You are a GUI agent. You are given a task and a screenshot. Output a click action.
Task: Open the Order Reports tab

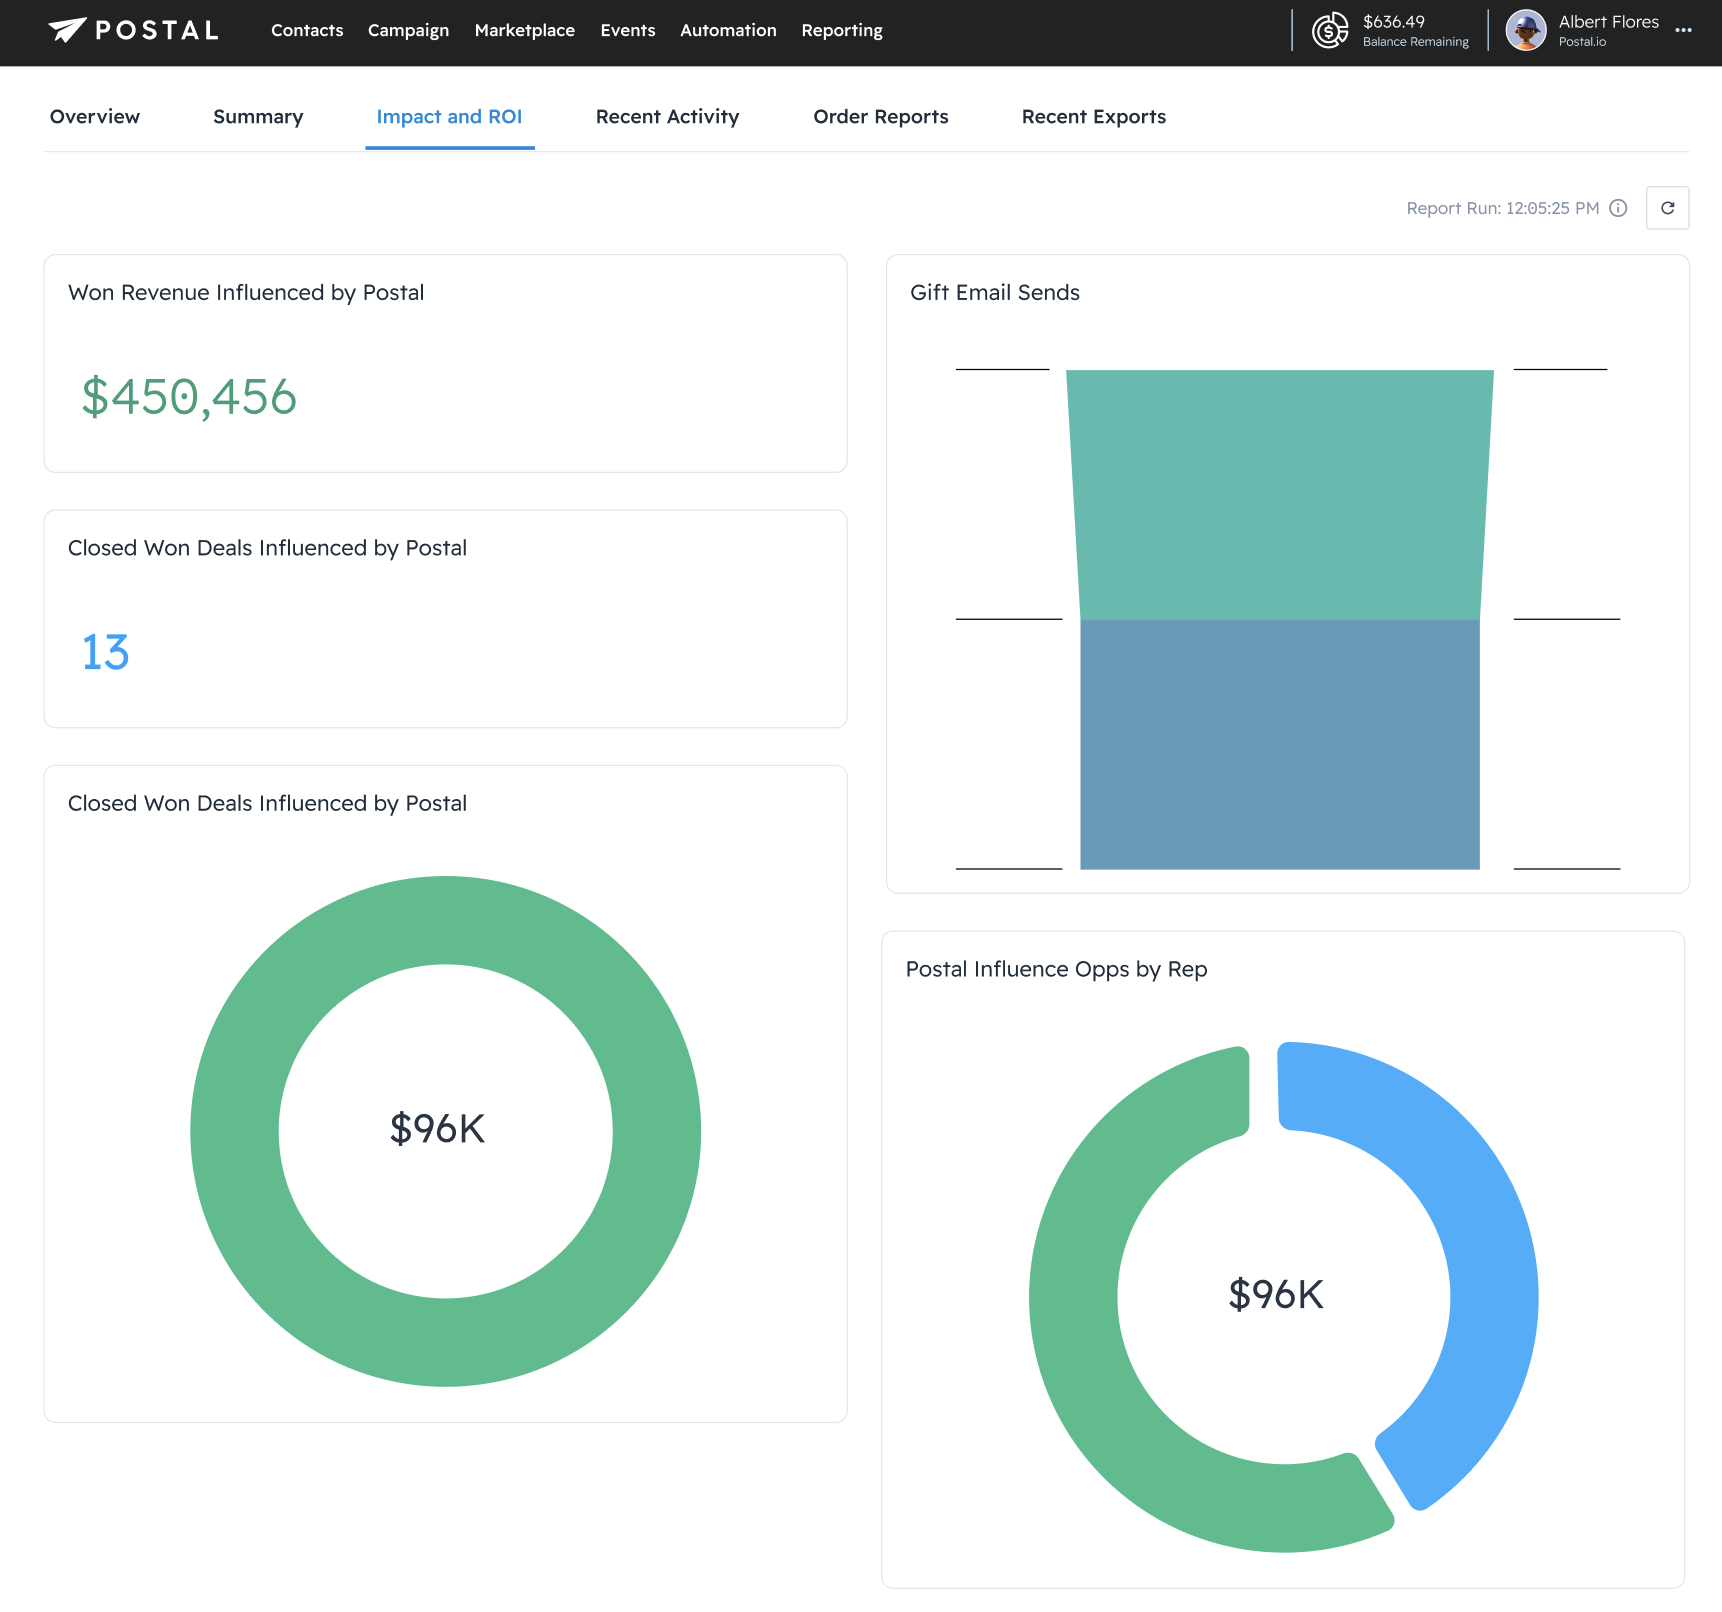(x=880, y=117)
